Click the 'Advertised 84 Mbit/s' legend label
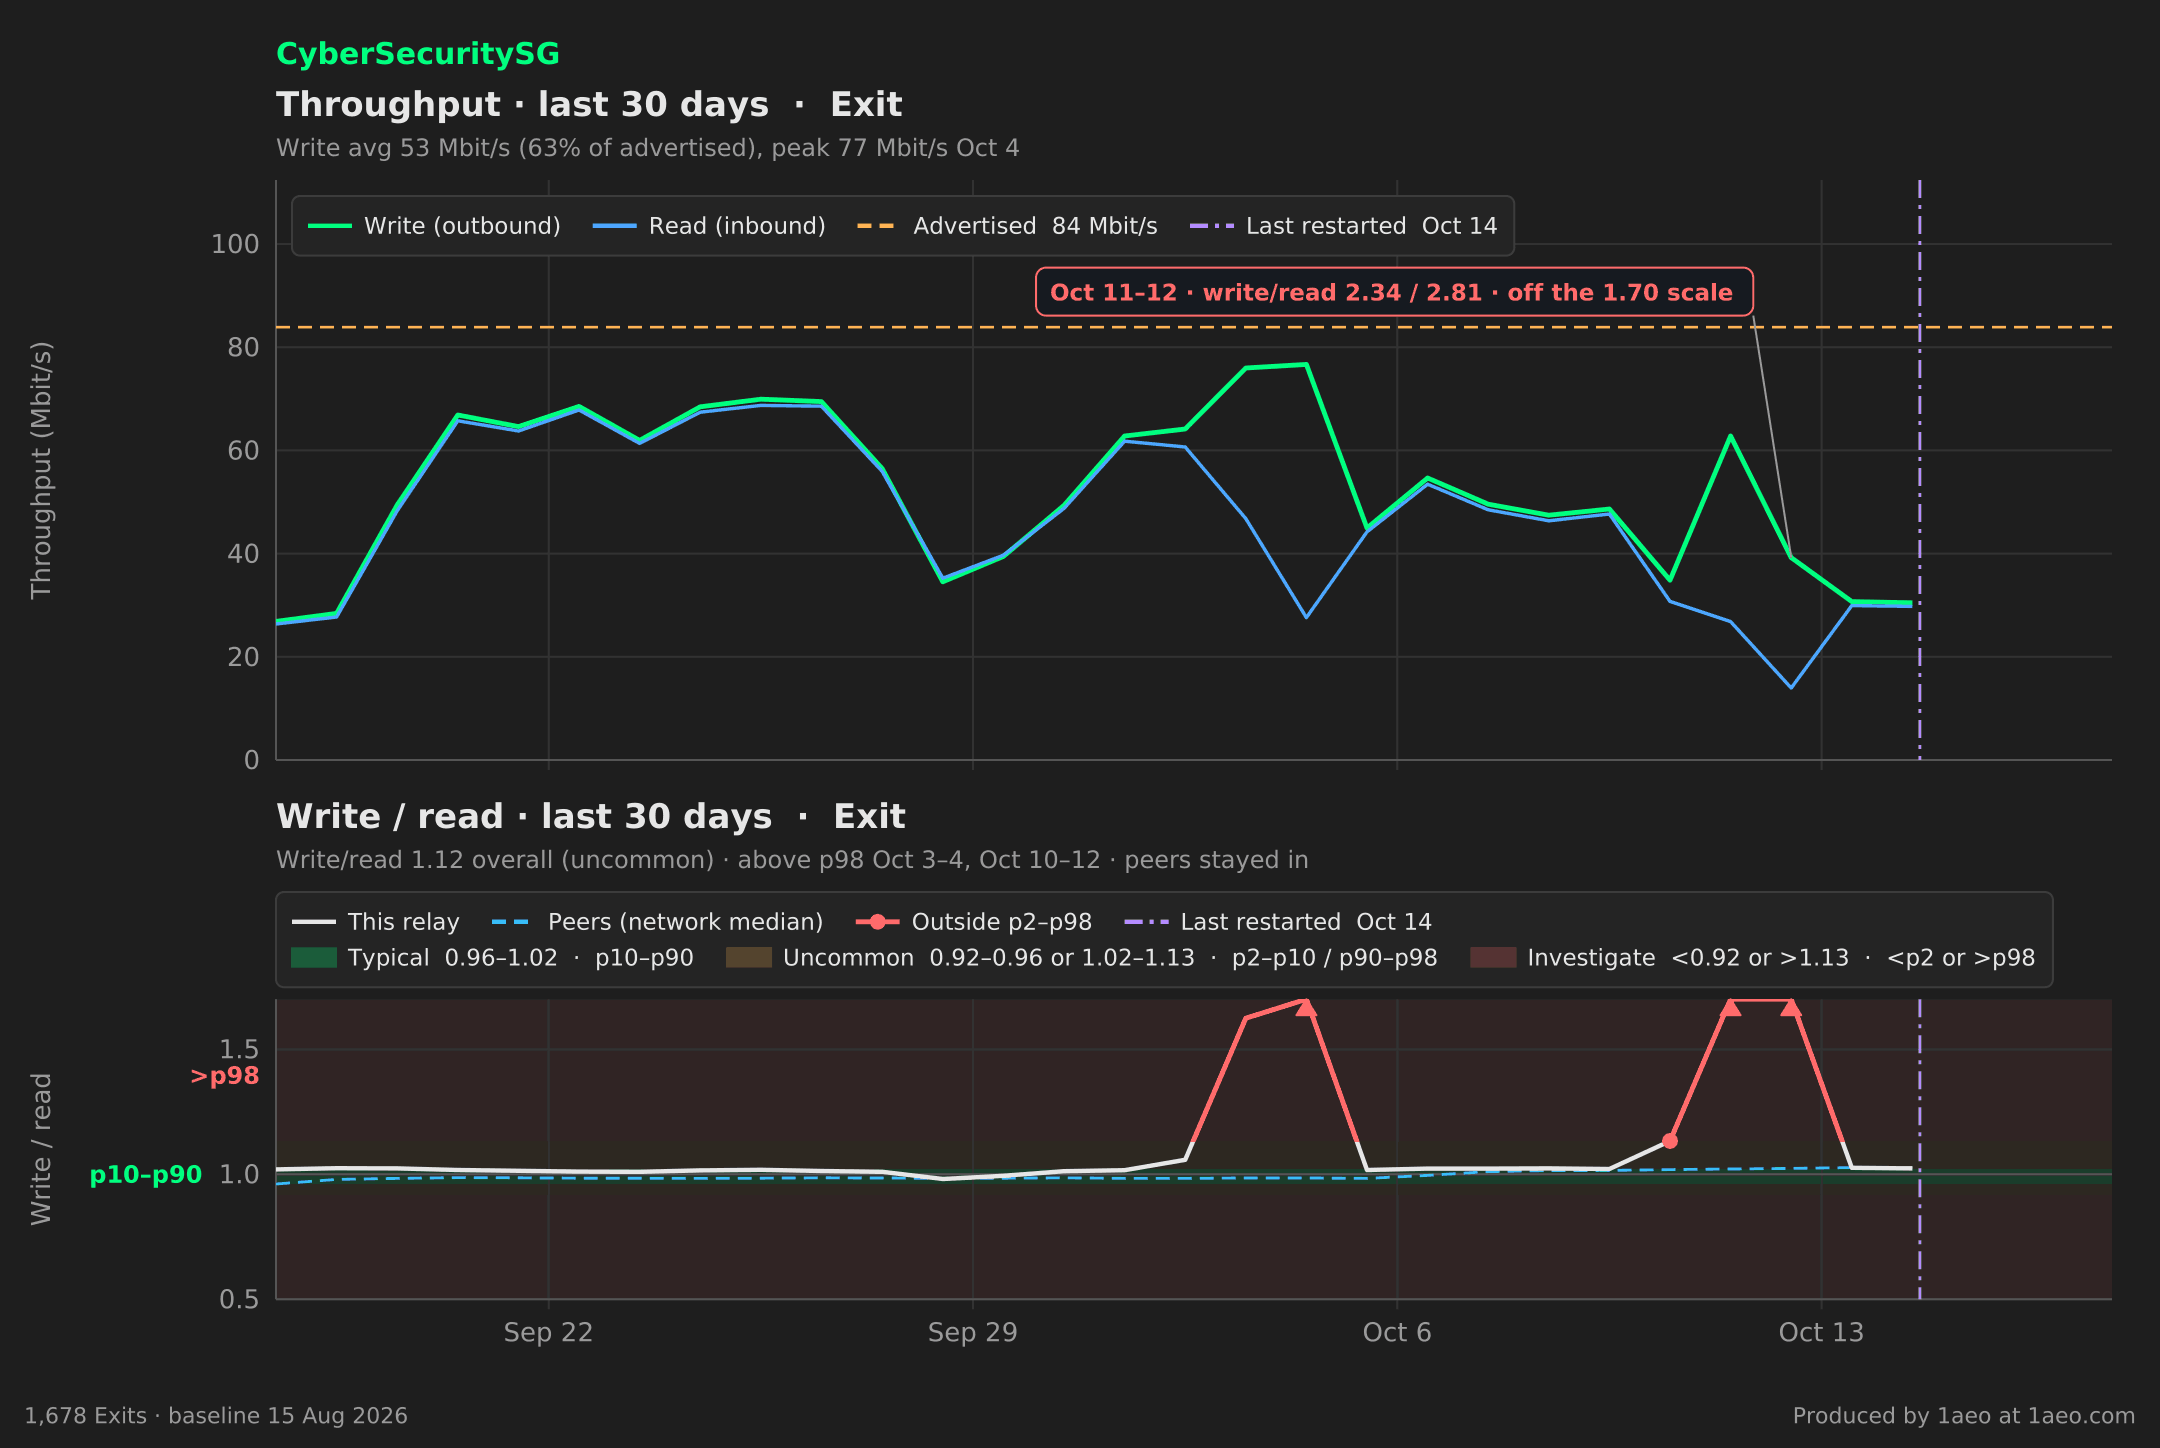 pyautogui.click(x=1035, y=226)
